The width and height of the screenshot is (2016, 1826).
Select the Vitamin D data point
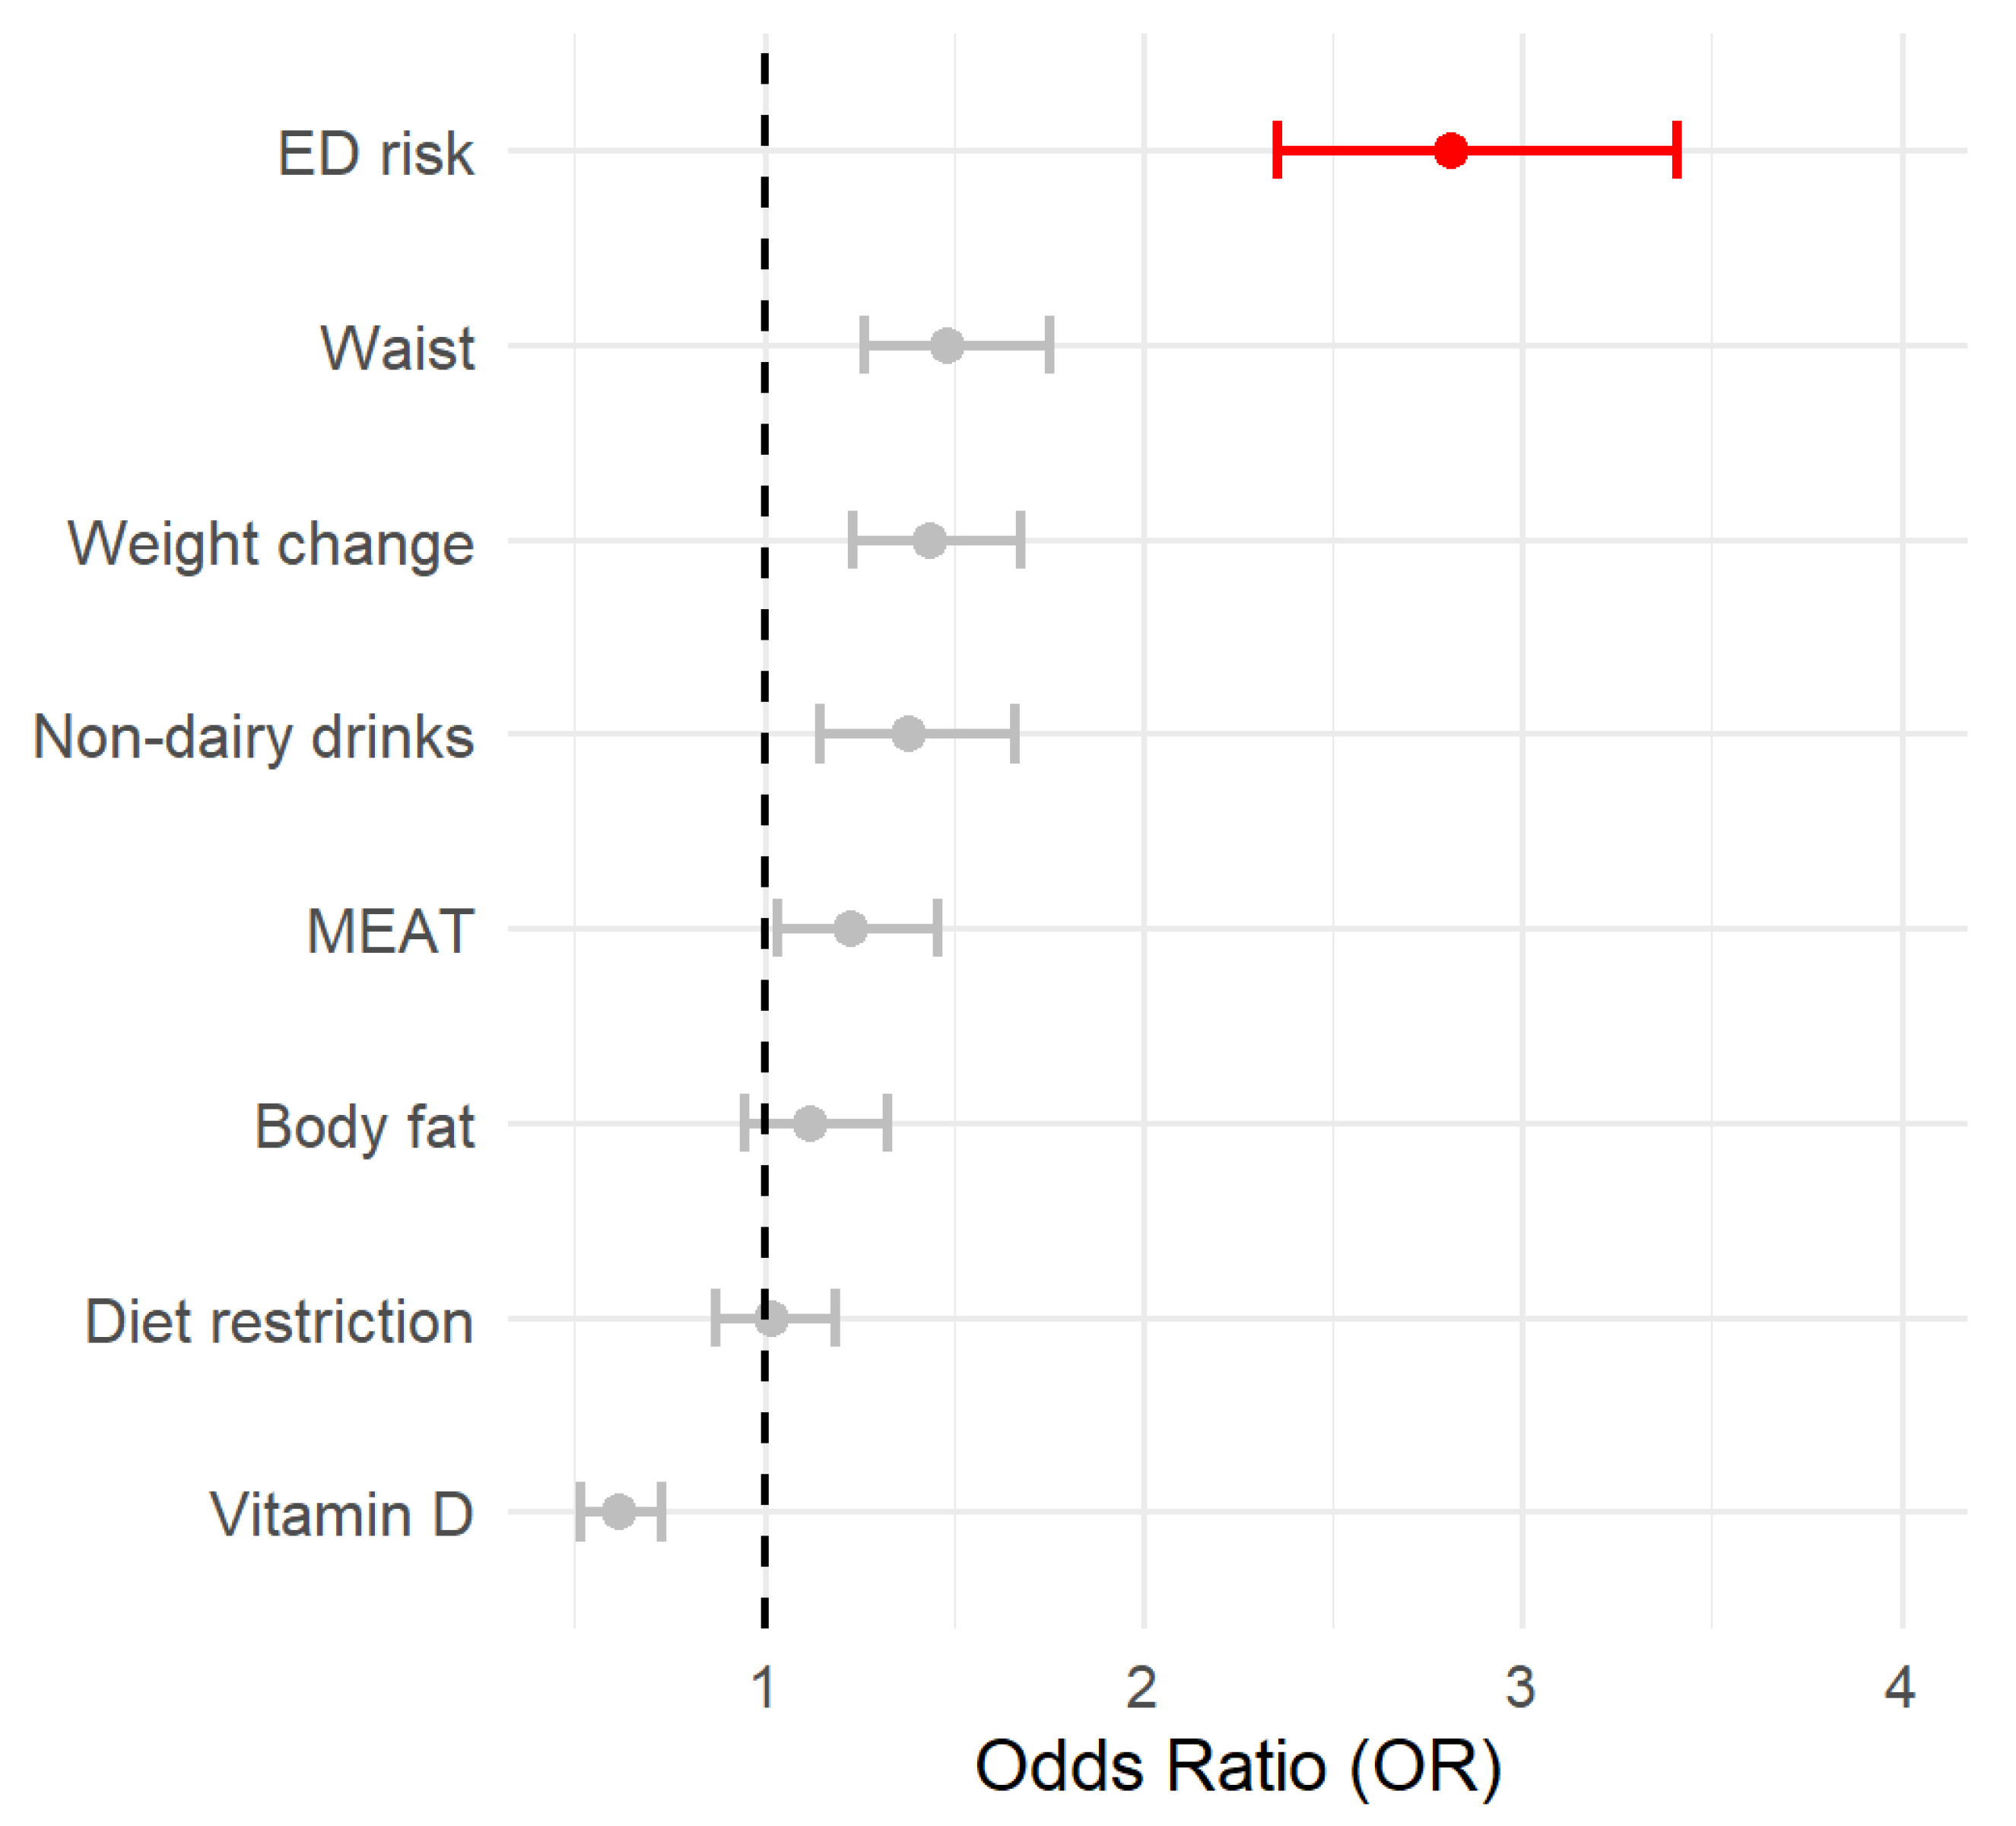[619, 1511]
